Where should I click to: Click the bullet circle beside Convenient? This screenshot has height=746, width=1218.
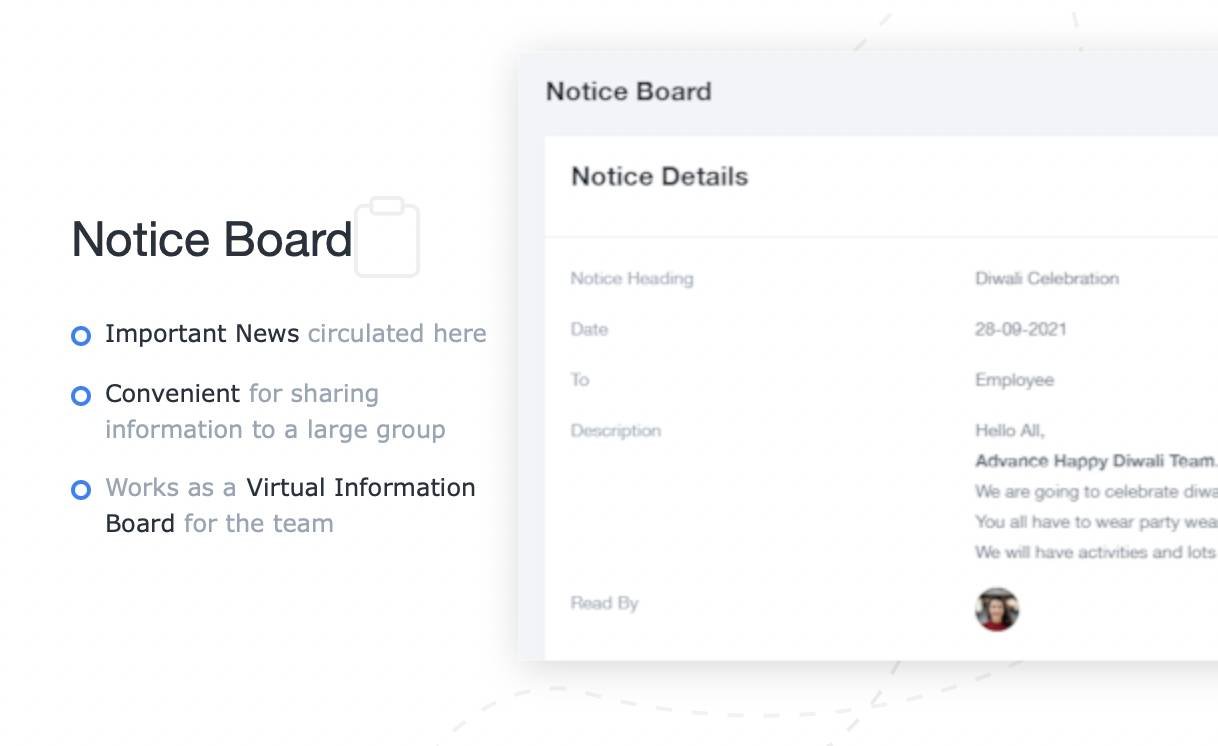point(81,396)
